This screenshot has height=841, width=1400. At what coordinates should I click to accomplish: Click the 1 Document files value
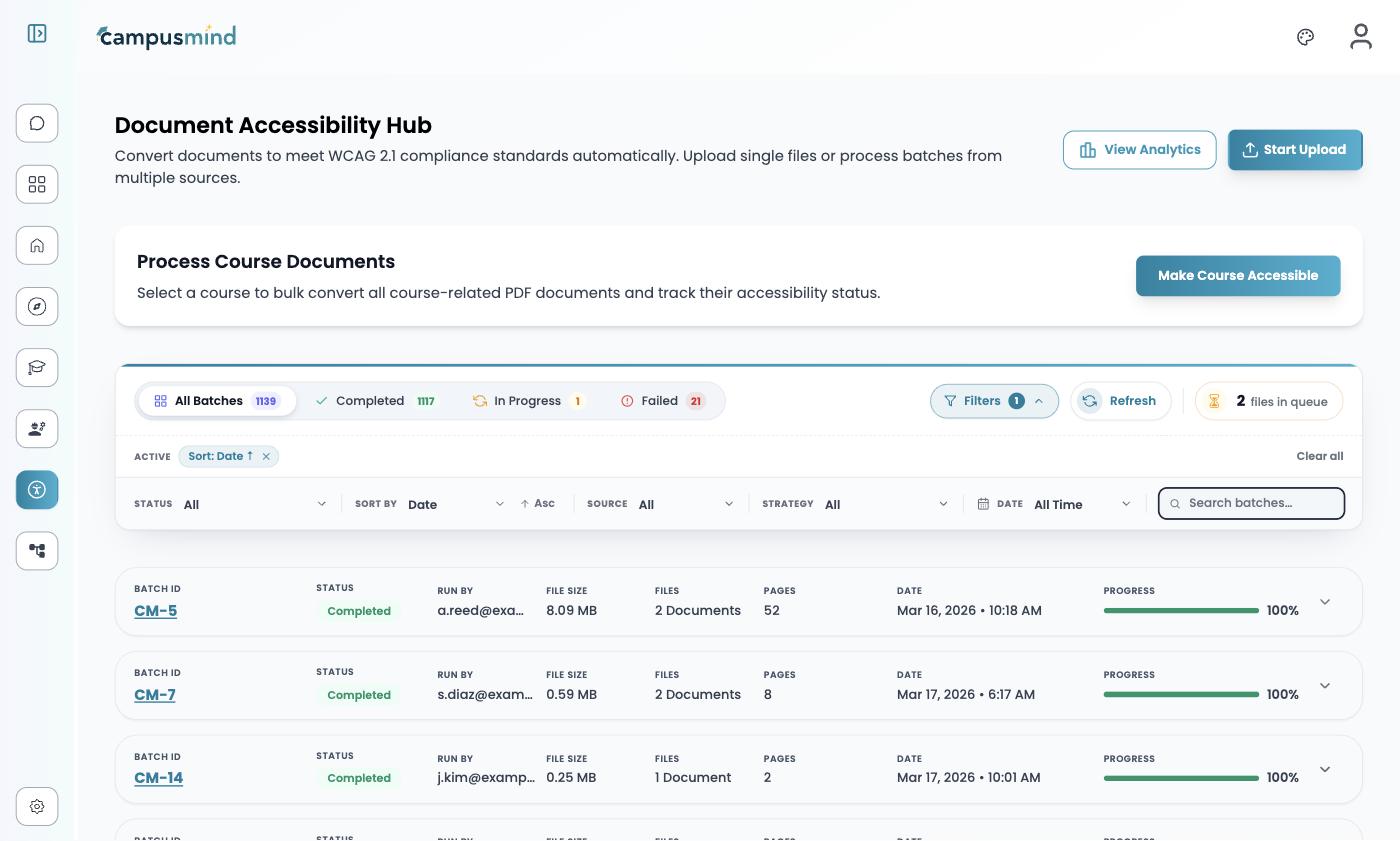(693, 777)
